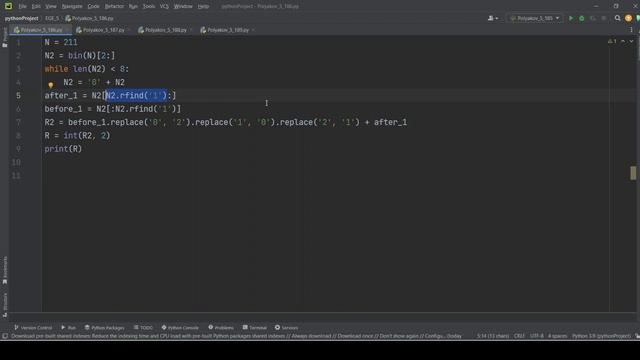Open the Services tool window
Screen dimensions: 640x360
coord(286,328)
